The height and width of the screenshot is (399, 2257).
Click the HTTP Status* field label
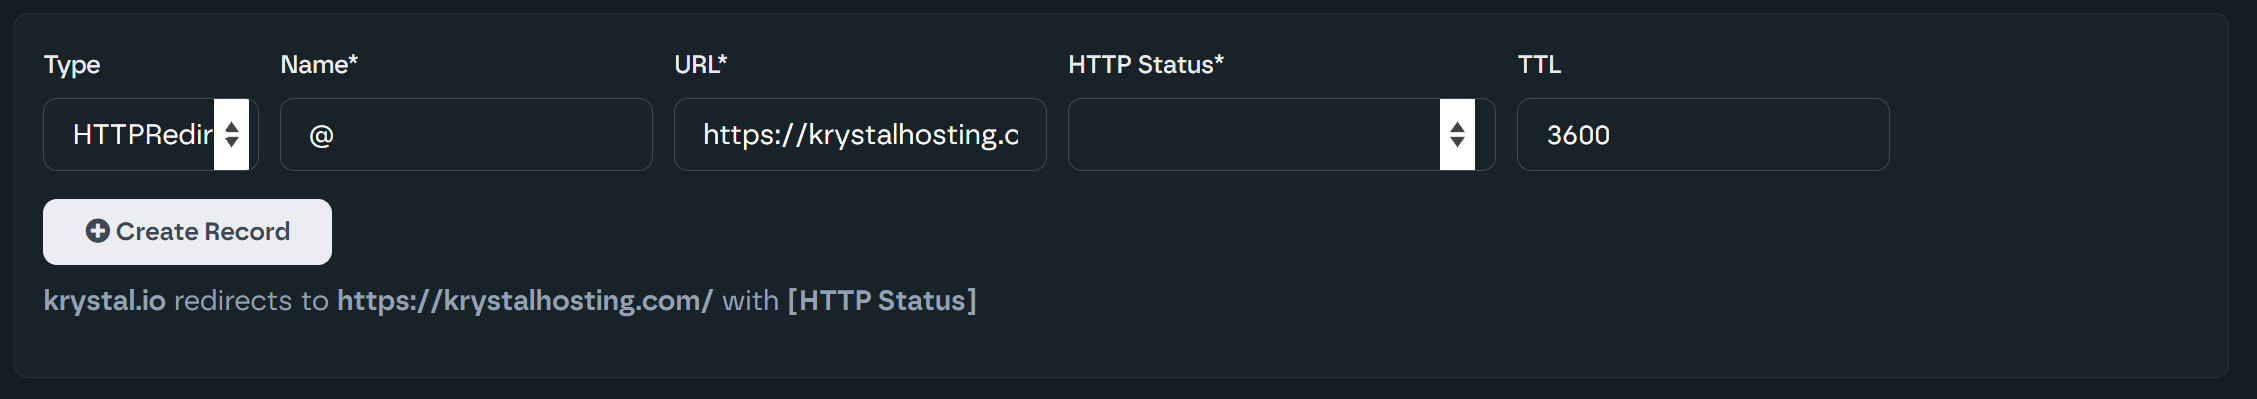click(x=1146, y=65)
